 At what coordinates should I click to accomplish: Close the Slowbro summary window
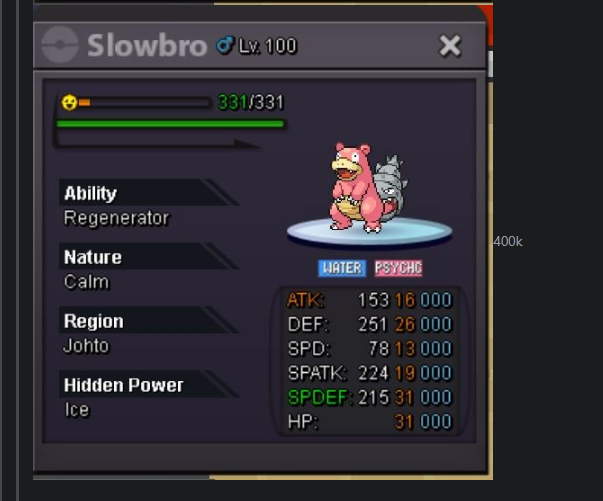coord(450,46)
